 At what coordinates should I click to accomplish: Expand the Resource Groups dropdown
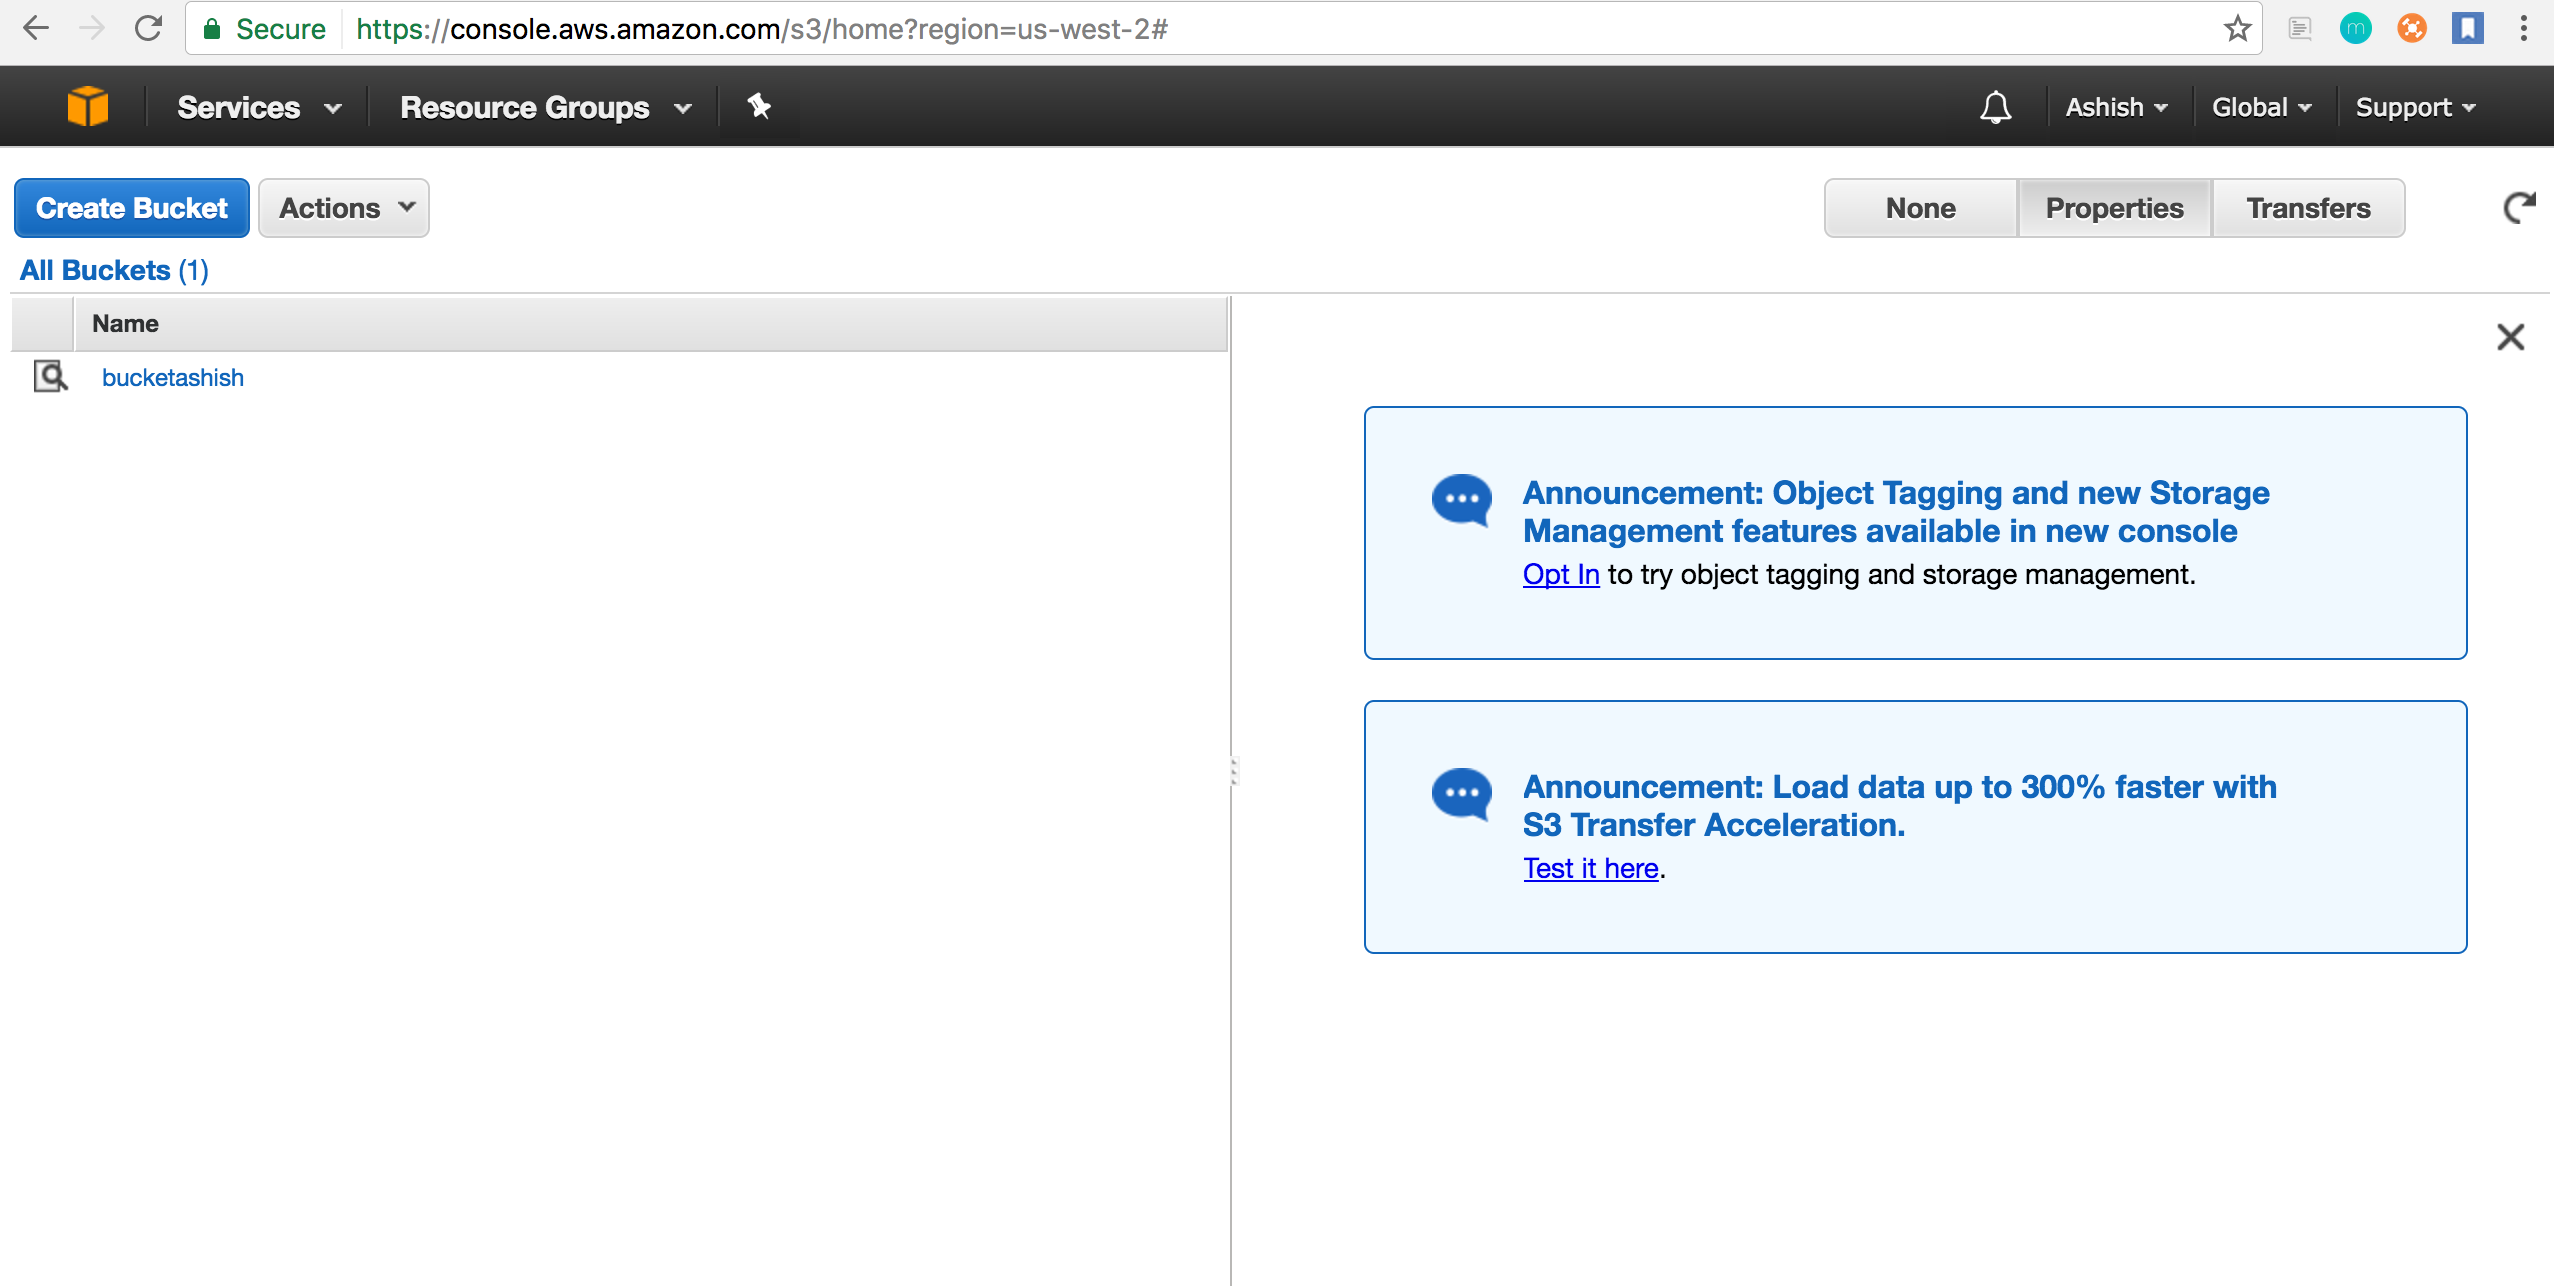(x=545, y=107)
